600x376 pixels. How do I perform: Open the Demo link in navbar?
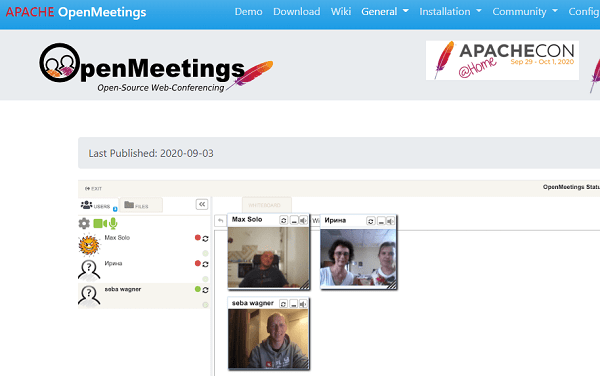tap(248, 12)
